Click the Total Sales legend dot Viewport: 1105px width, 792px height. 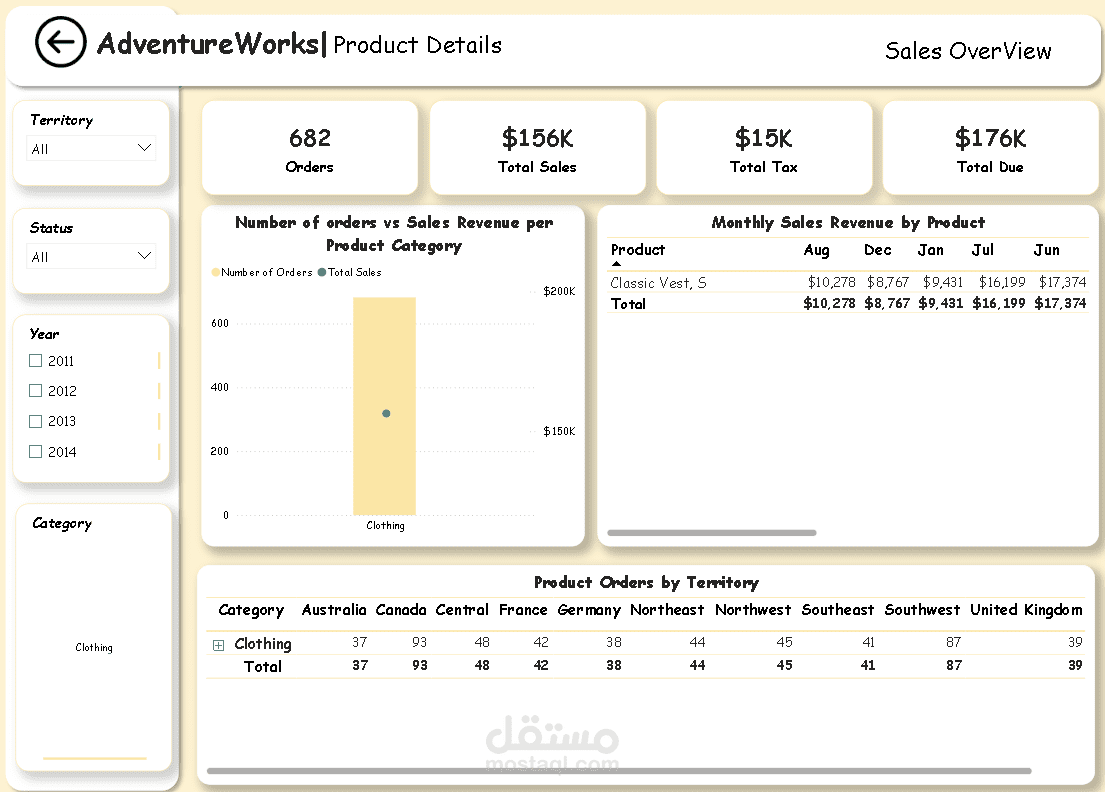point(322,272)
